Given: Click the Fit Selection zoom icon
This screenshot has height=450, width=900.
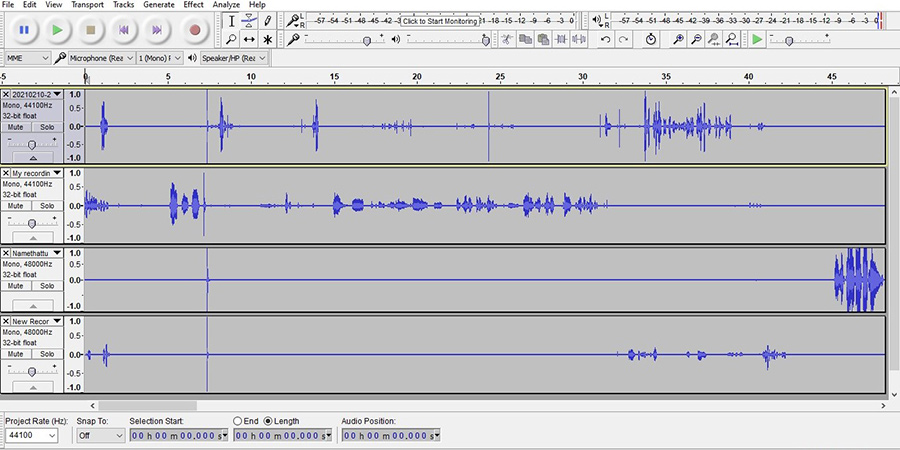Looking at the screenshot, I should click(714, 40).
